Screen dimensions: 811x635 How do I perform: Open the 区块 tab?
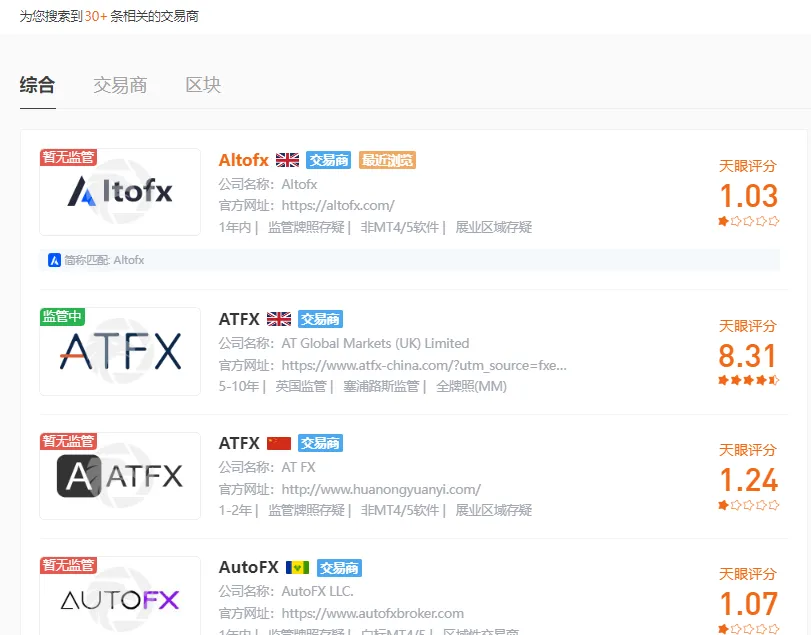[x=203, y=85]
